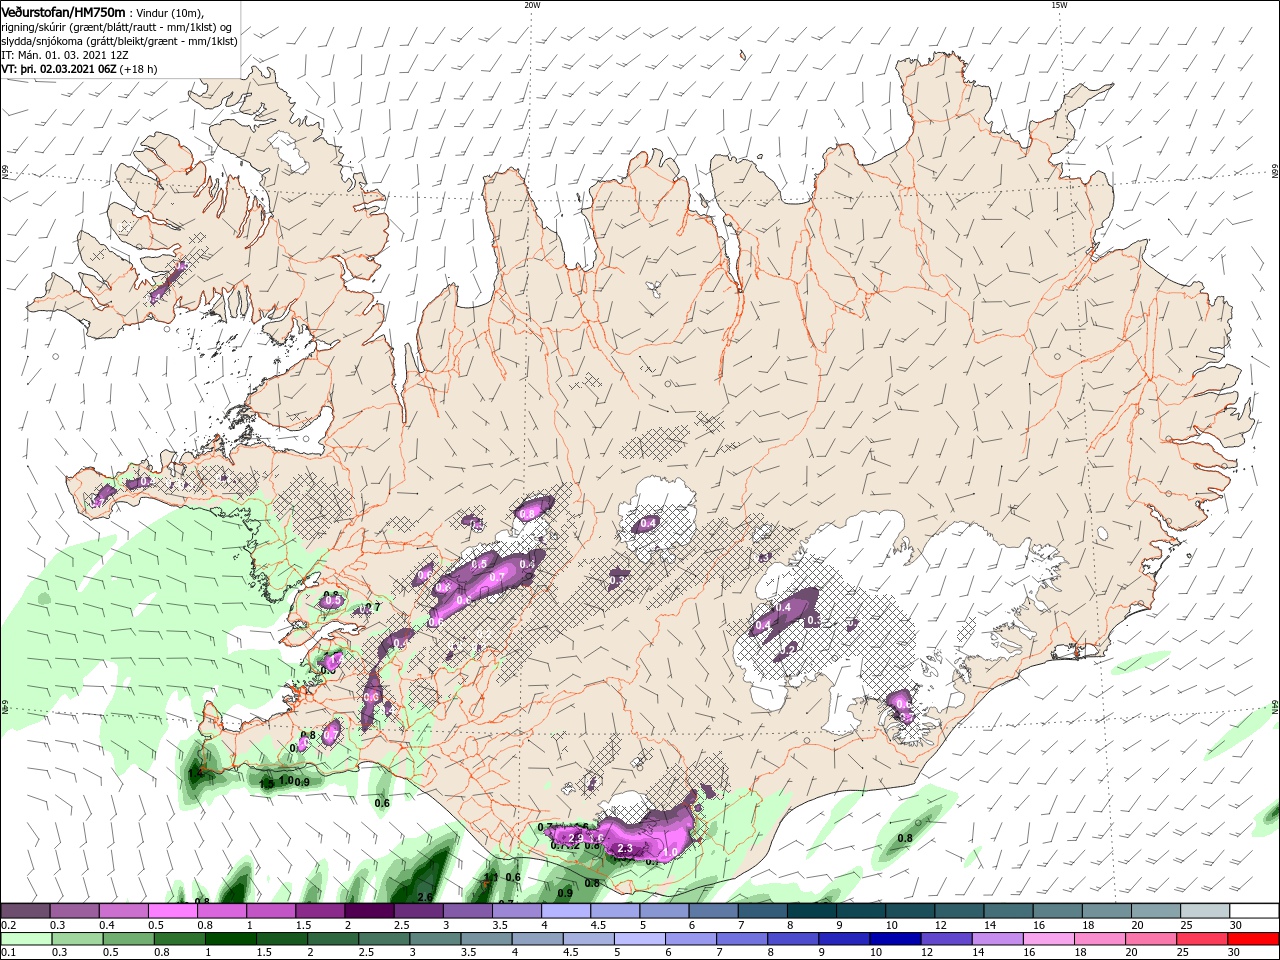Image resolution: width=1280 pixels, height=960 pixels.
Task: Click the 20W longitude label
Action: point(532,5)
